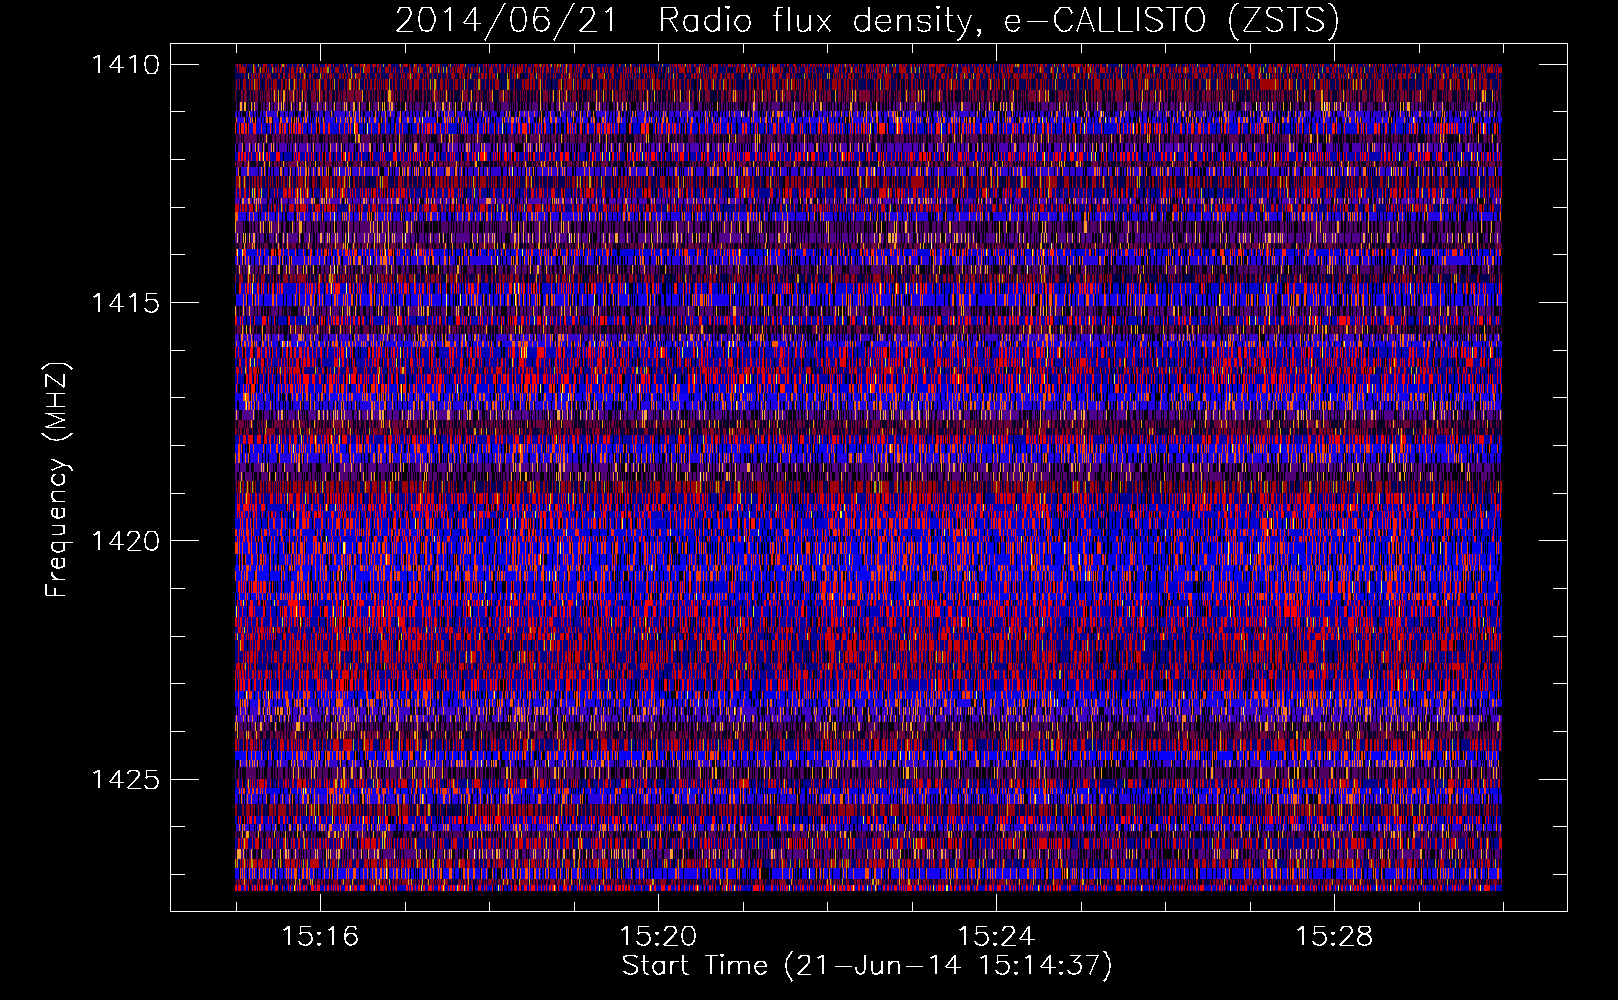Click the 1425 frequency axis label

click(x=125, y=779)
